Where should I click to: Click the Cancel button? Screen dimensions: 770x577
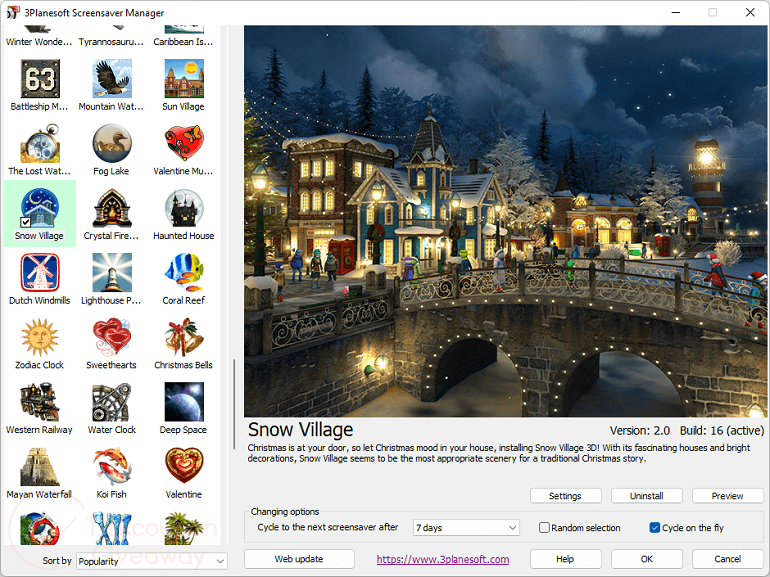pyautogui.click(x=727, y=559)
